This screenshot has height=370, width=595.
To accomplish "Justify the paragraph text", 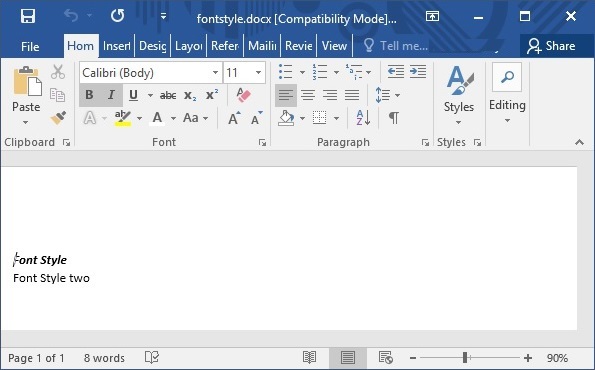I will point(352,95).
